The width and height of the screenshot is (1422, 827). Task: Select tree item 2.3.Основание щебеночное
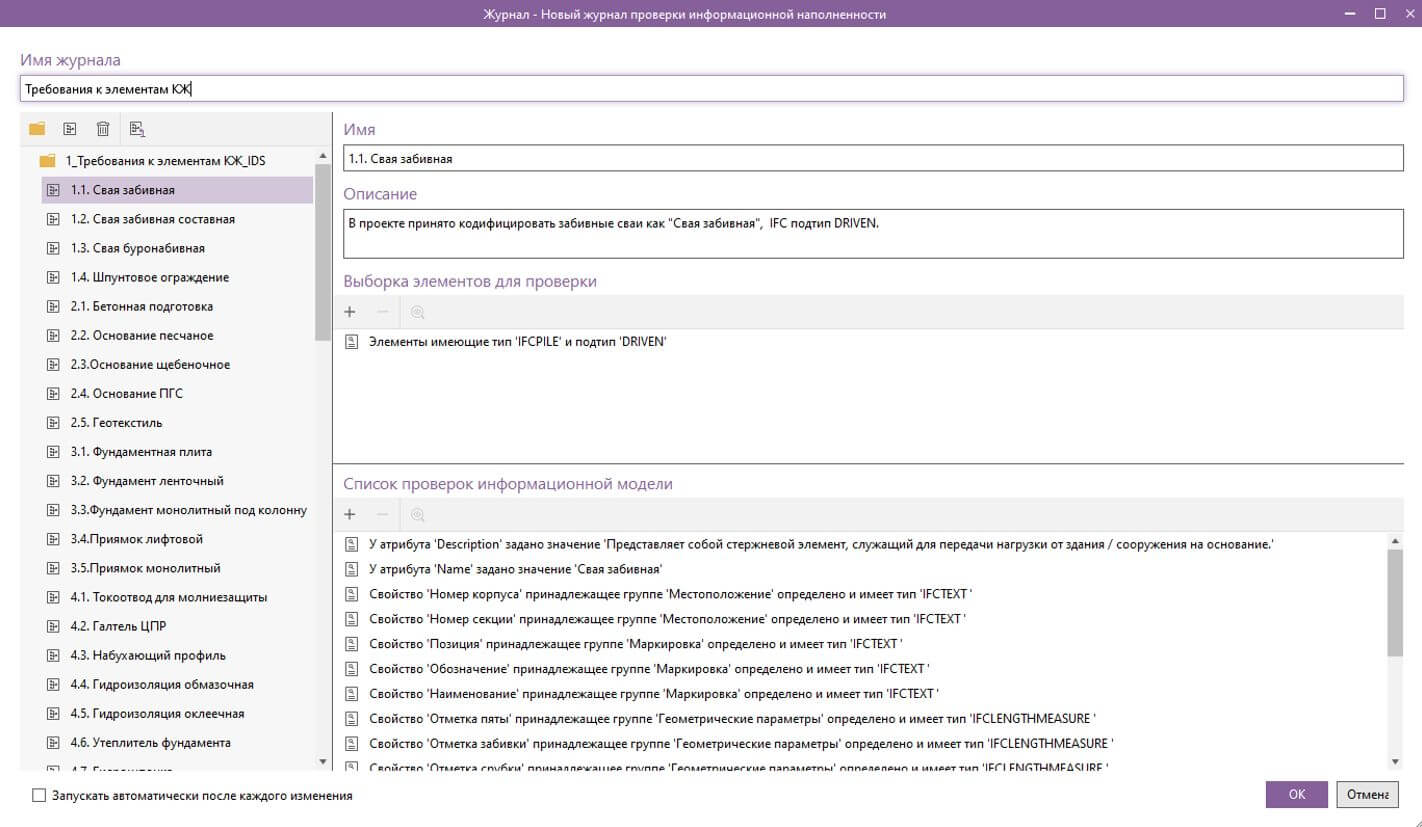pos(177,364)
